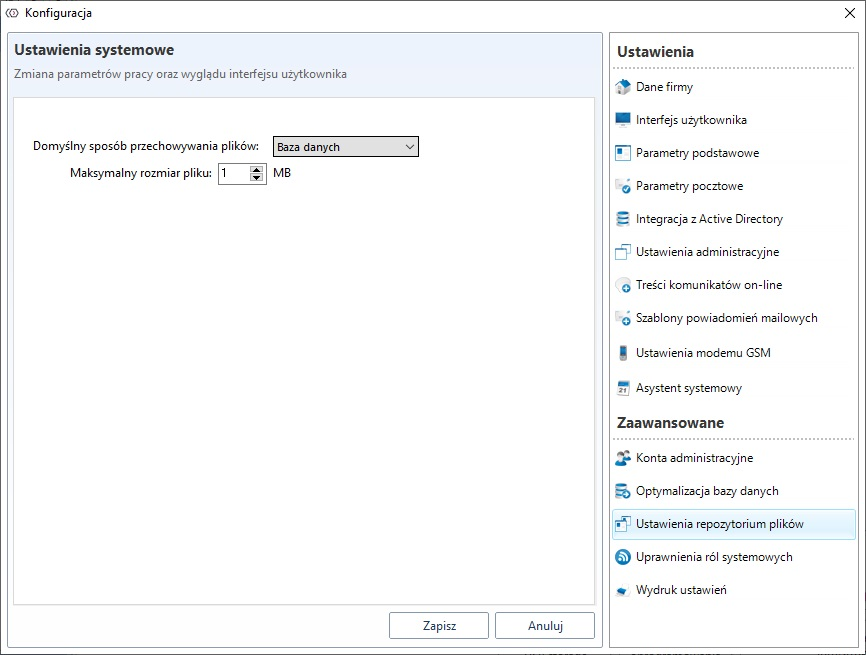866x655 pixels.
Task: Click the Parametry pocztowe envelope icon
Action: [623, 186]
